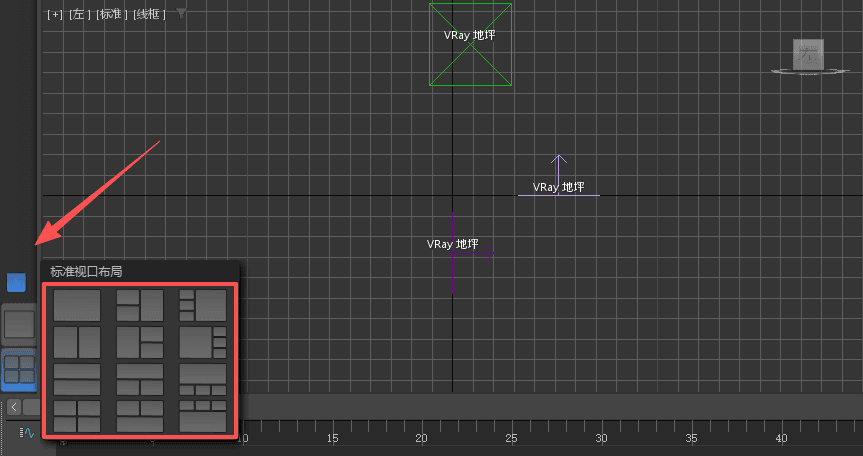The height and width of the screenshot is (456, 863).
Task: Choose the two side-by-side columns layout
Action: pos(77,342)
